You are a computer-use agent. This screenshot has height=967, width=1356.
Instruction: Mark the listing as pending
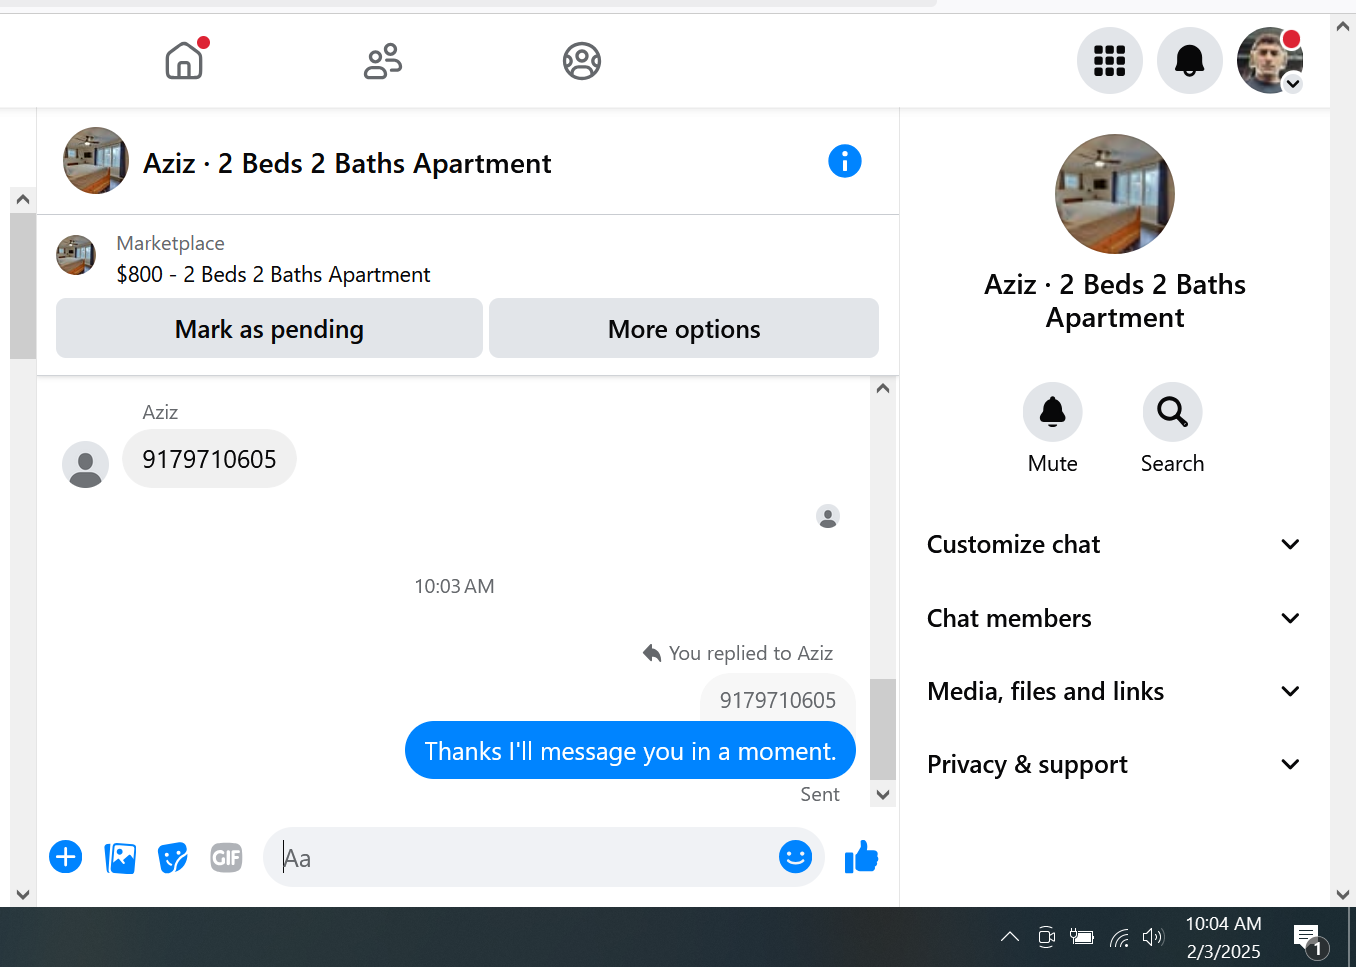pos(269,328)
